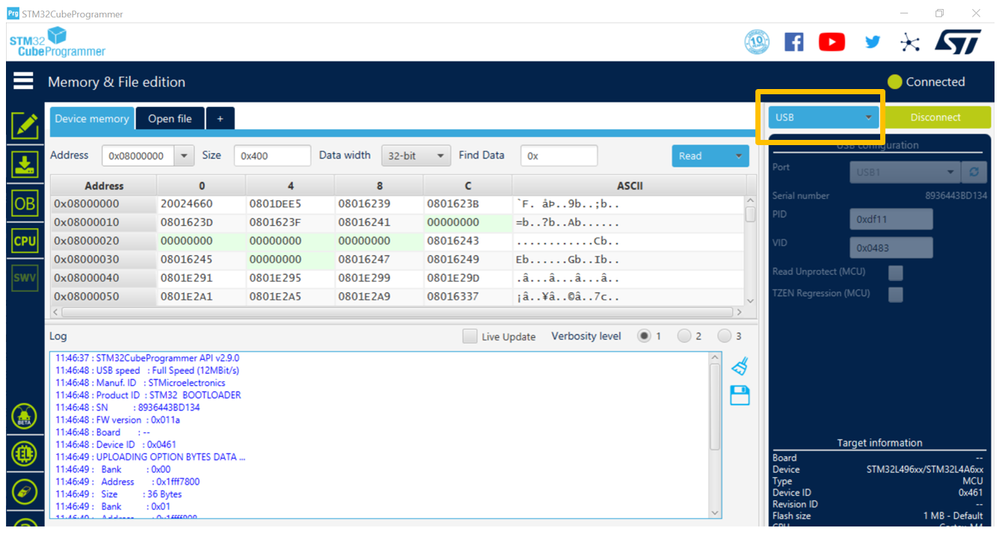Open the USB interface dropdown
999x534 pixels.
823,117
